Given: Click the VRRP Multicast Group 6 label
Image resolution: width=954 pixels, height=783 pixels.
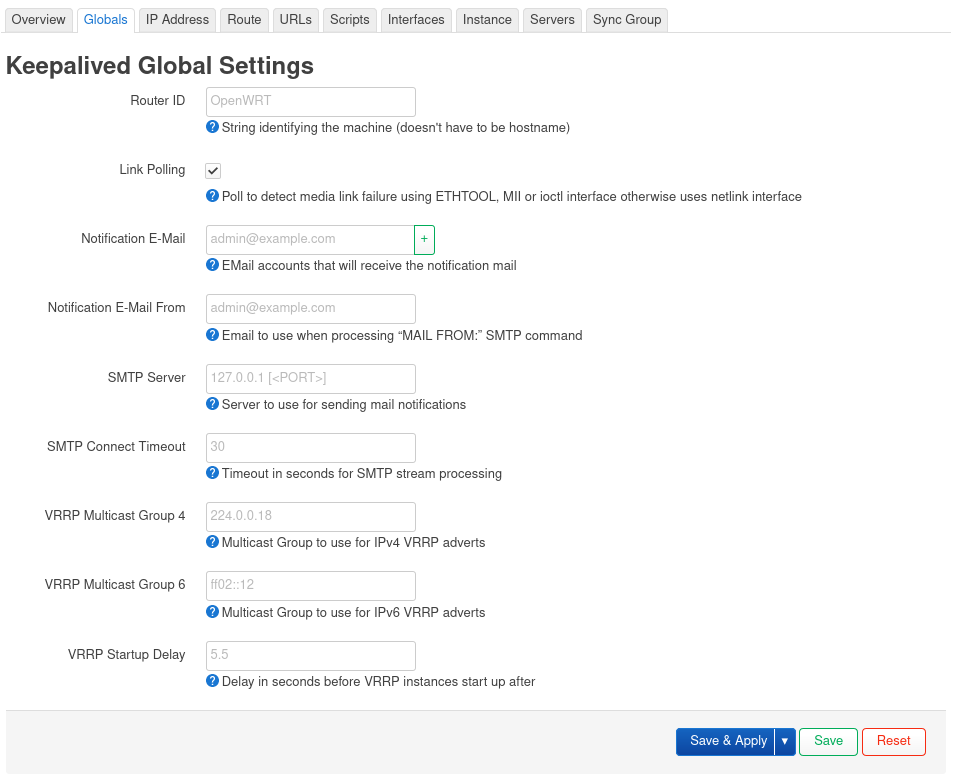Looking at the screenshot, I should (x=115, y=584).
